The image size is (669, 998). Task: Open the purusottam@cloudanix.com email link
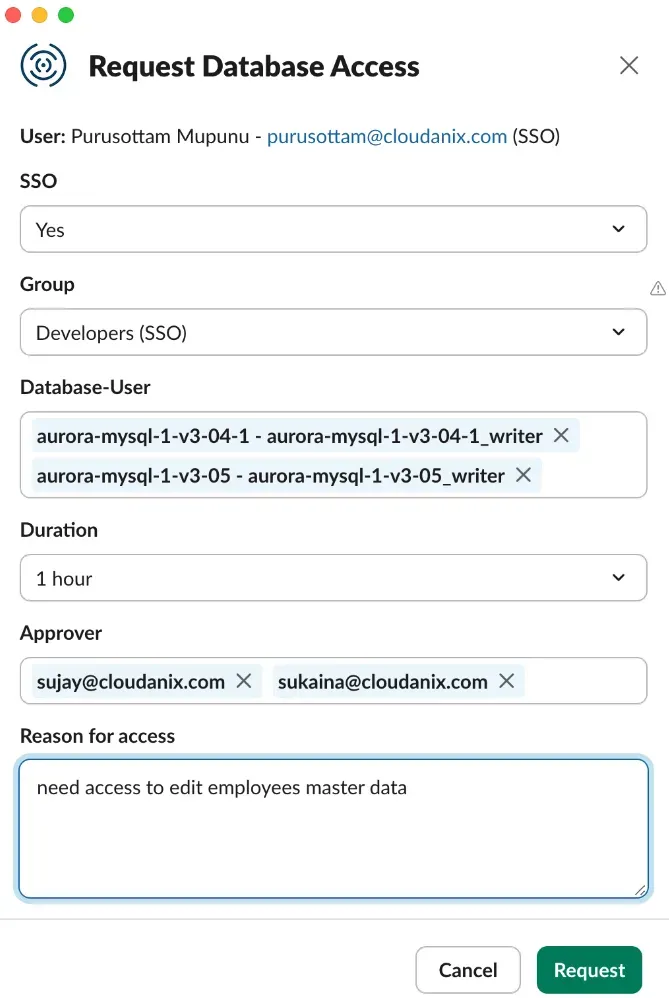point(386,136)
